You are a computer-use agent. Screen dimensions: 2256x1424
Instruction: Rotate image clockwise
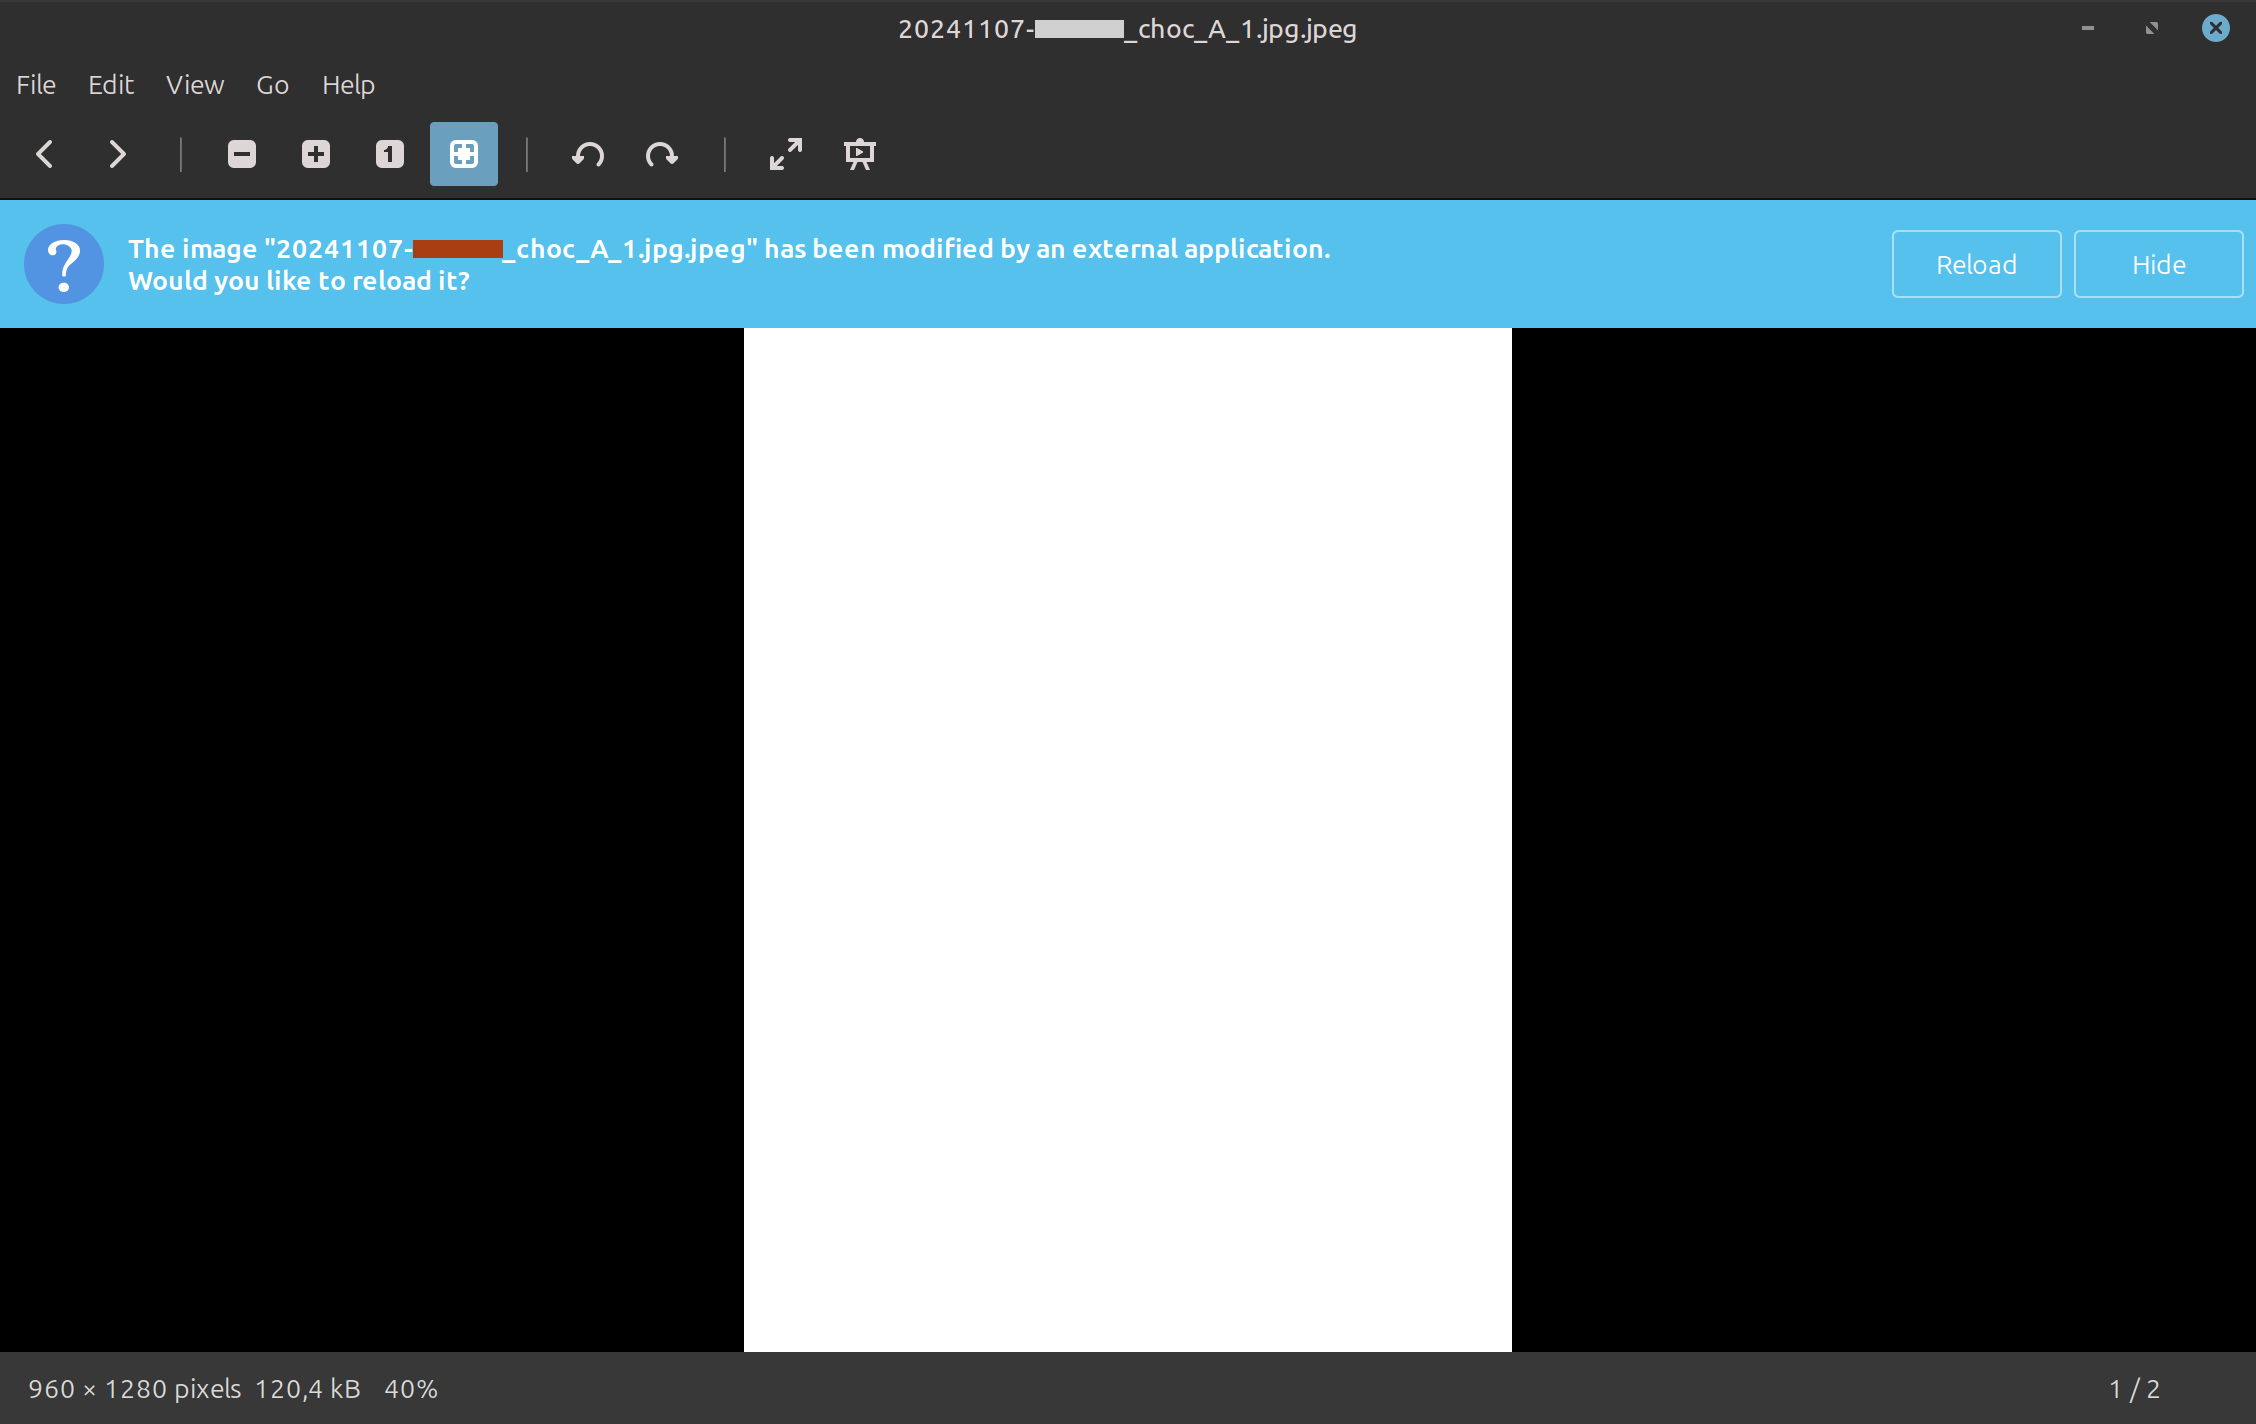(661, 154)
